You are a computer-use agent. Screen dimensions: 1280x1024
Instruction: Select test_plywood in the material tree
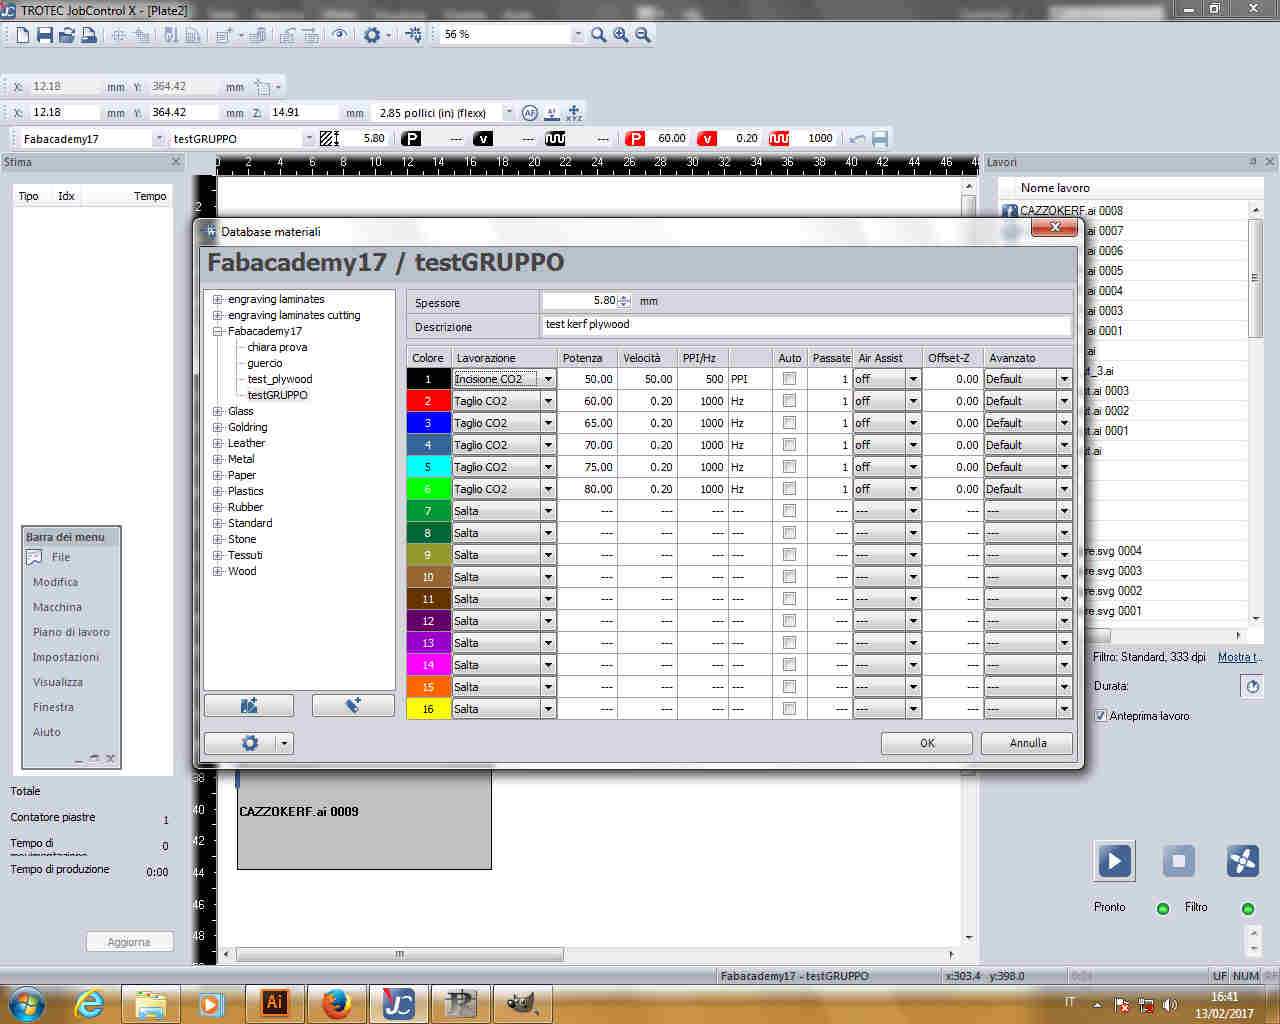(x=280, y=379)
